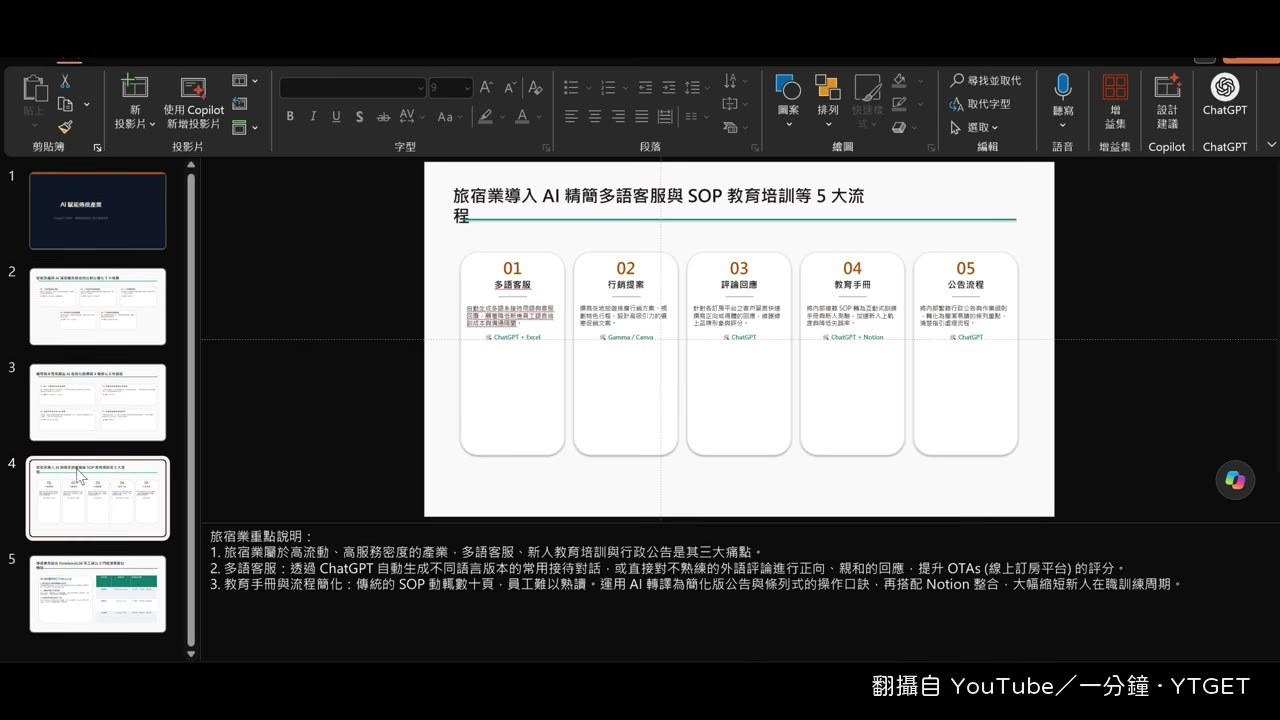Click the text highlight color pen
The height and width of the screenshot is (720, 1280).
click(x=486, y=117)
